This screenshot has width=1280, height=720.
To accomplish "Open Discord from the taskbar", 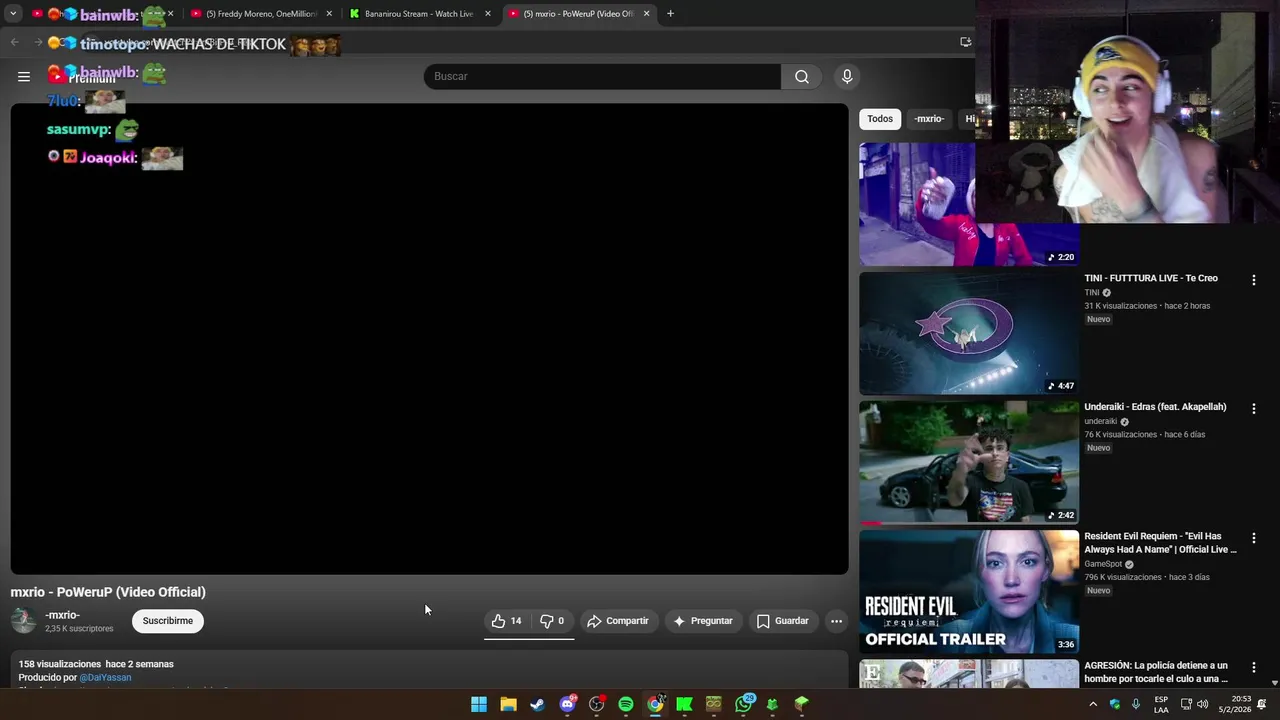I will (567, 704).
